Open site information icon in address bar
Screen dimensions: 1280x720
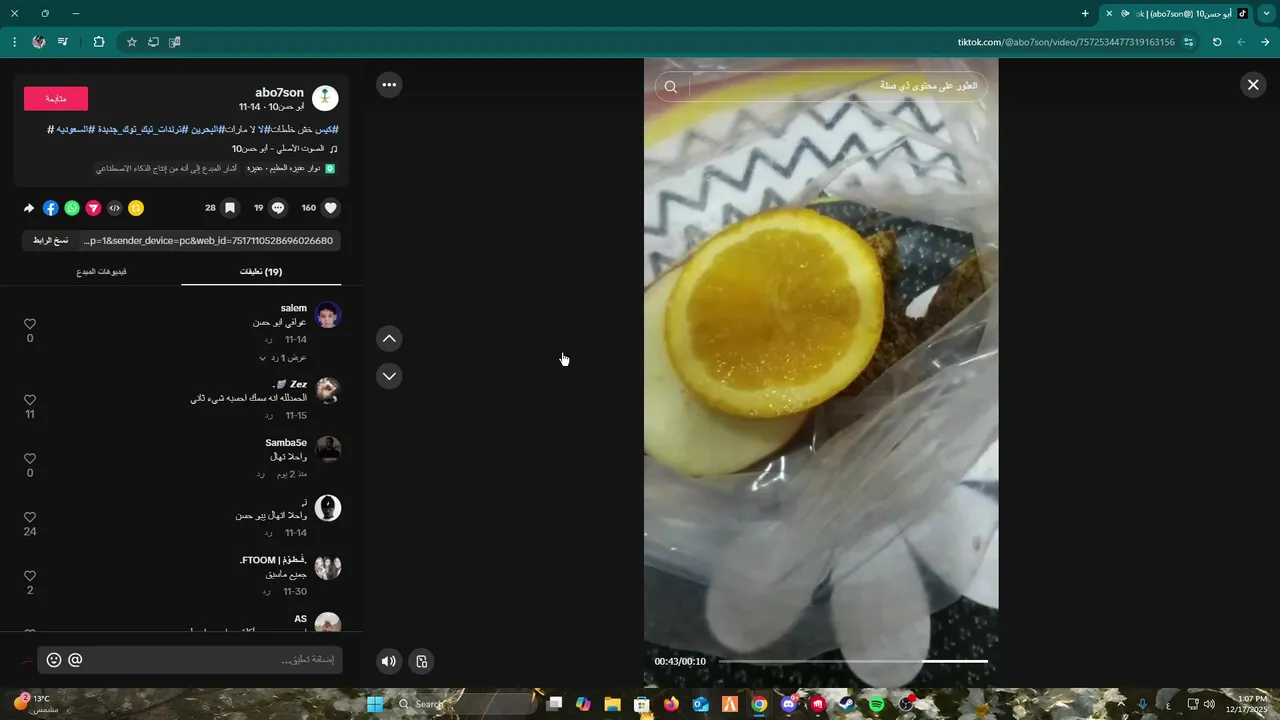tap(1188, 42)
